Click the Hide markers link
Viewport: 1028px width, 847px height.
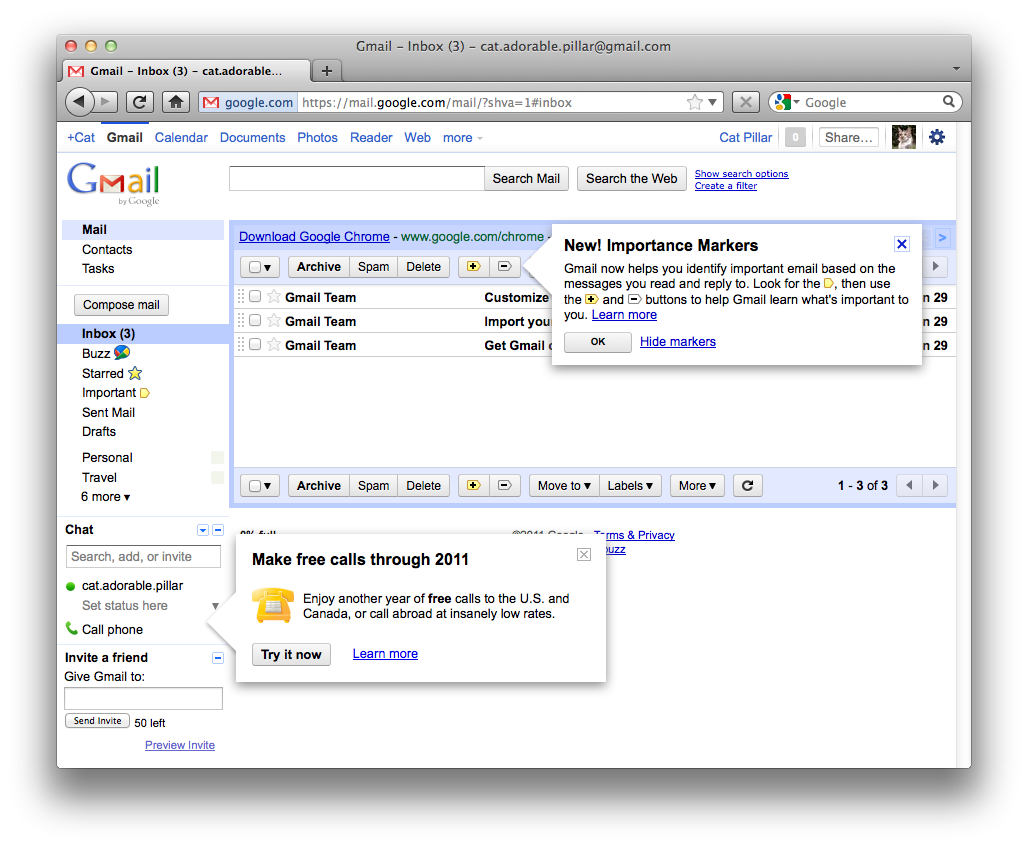[678, 342]
